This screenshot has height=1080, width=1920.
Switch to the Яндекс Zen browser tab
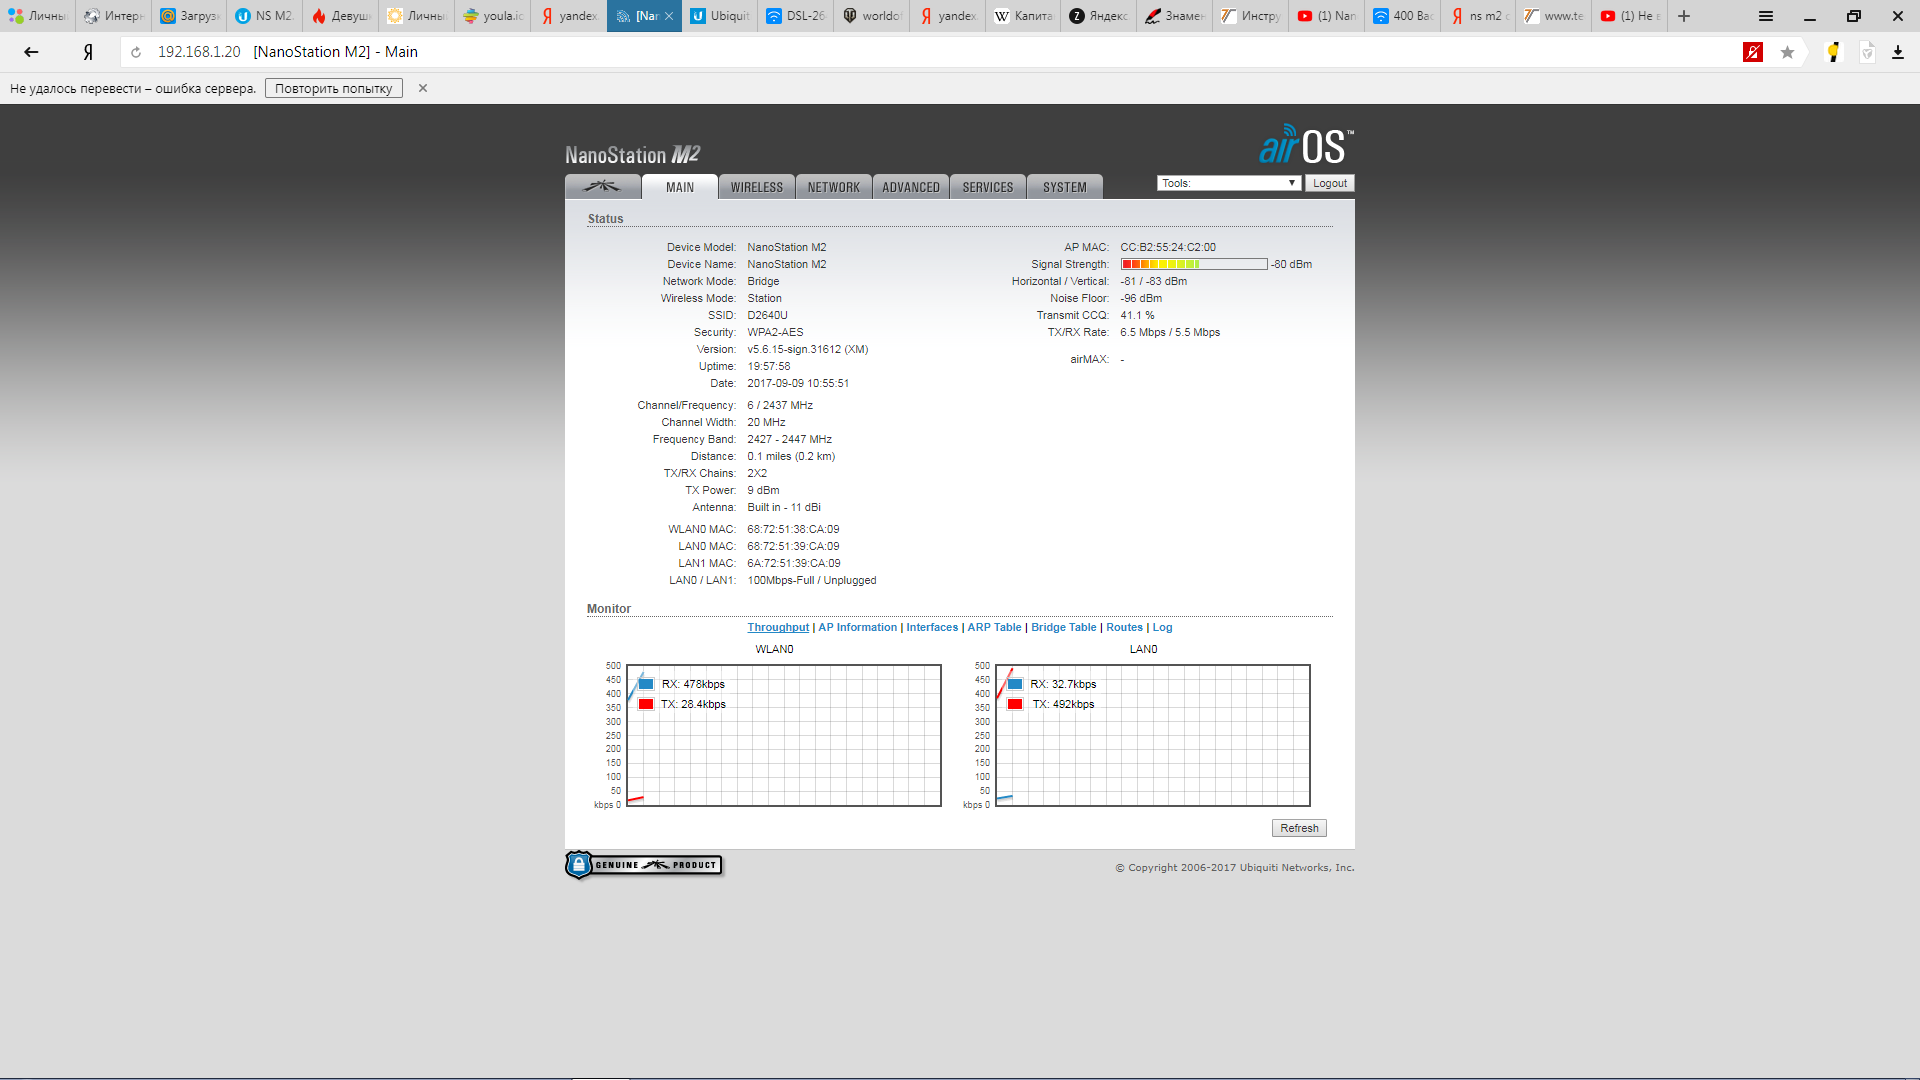coord(1099,16)
